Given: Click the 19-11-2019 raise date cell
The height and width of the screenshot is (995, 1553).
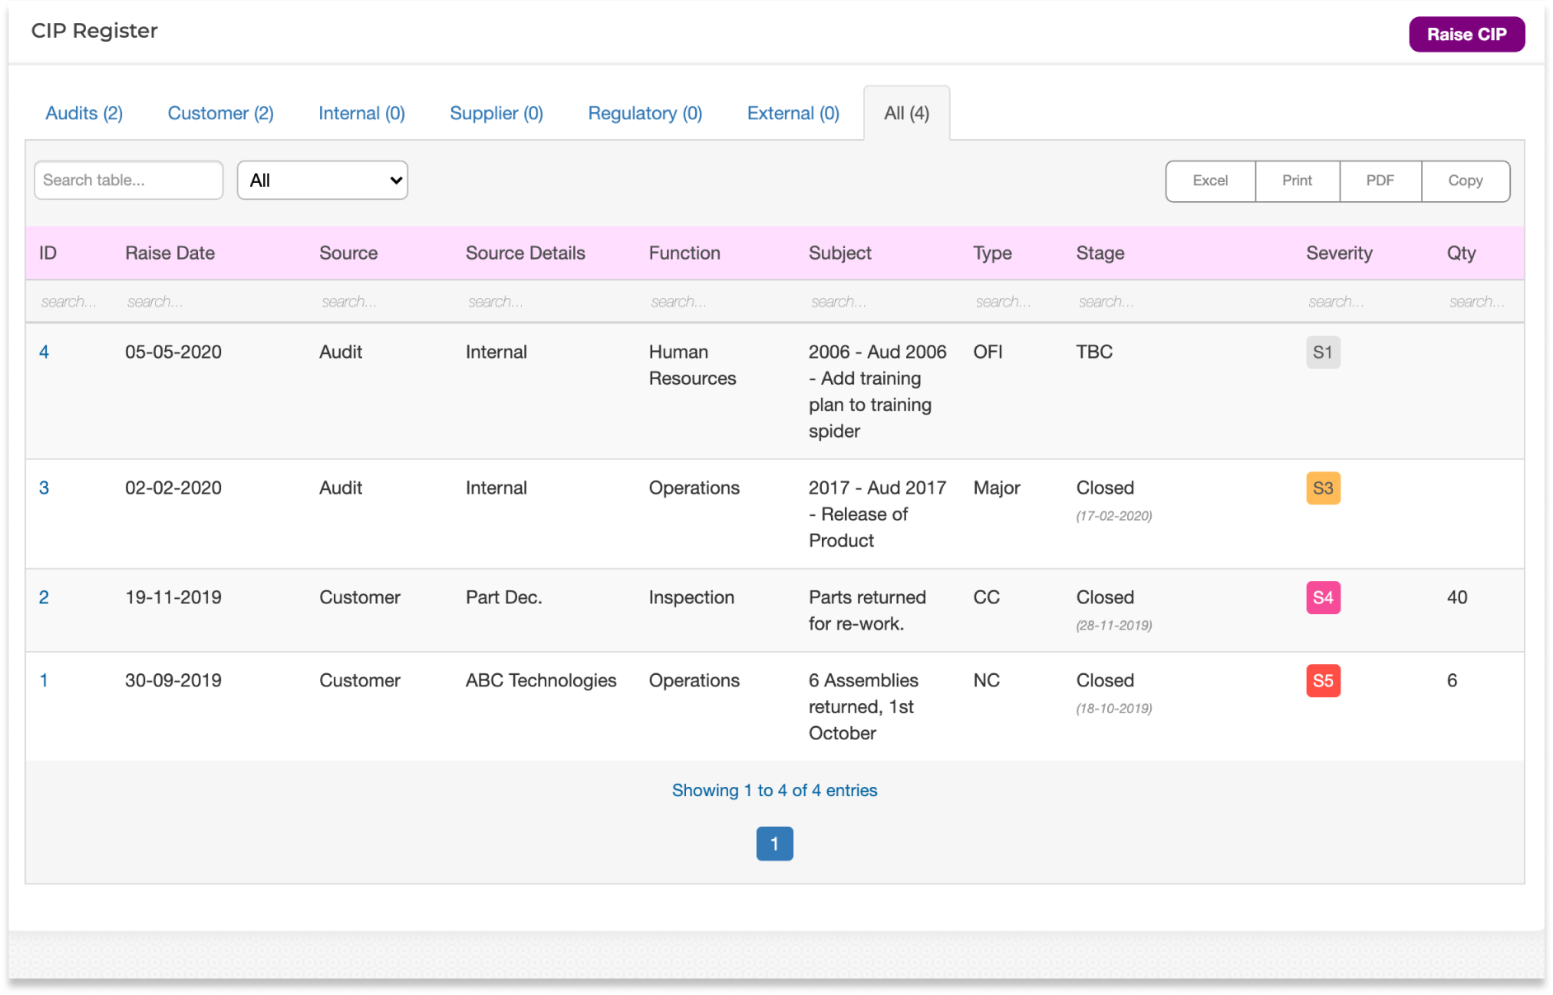Looking at the screenshot, I should (173, 597).
